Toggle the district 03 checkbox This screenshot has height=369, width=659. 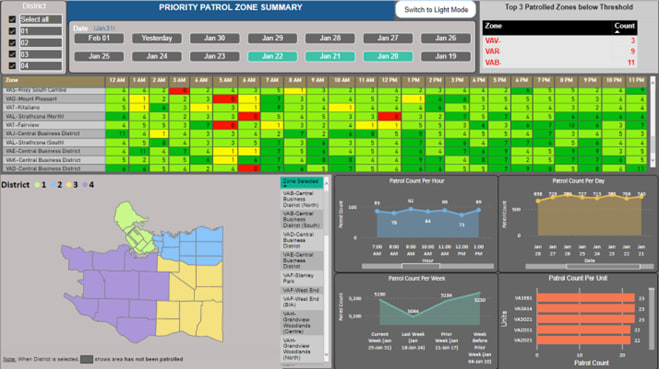12,54
